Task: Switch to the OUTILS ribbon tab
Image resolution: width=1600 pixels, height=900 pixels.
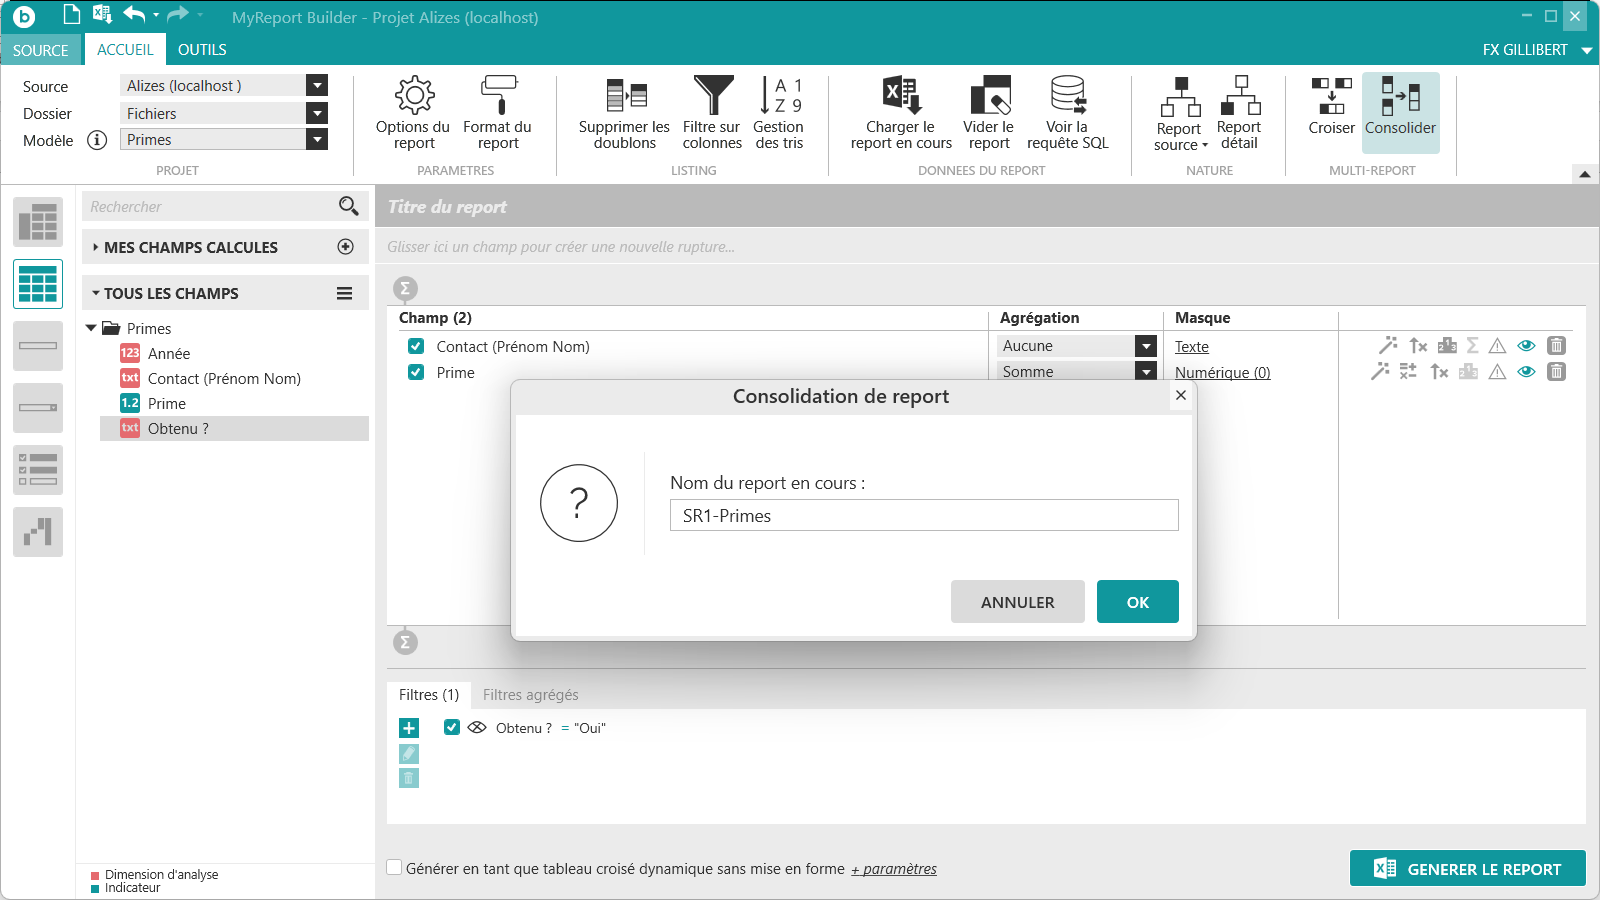Action: pyautogui.click(x=202, y=49)
